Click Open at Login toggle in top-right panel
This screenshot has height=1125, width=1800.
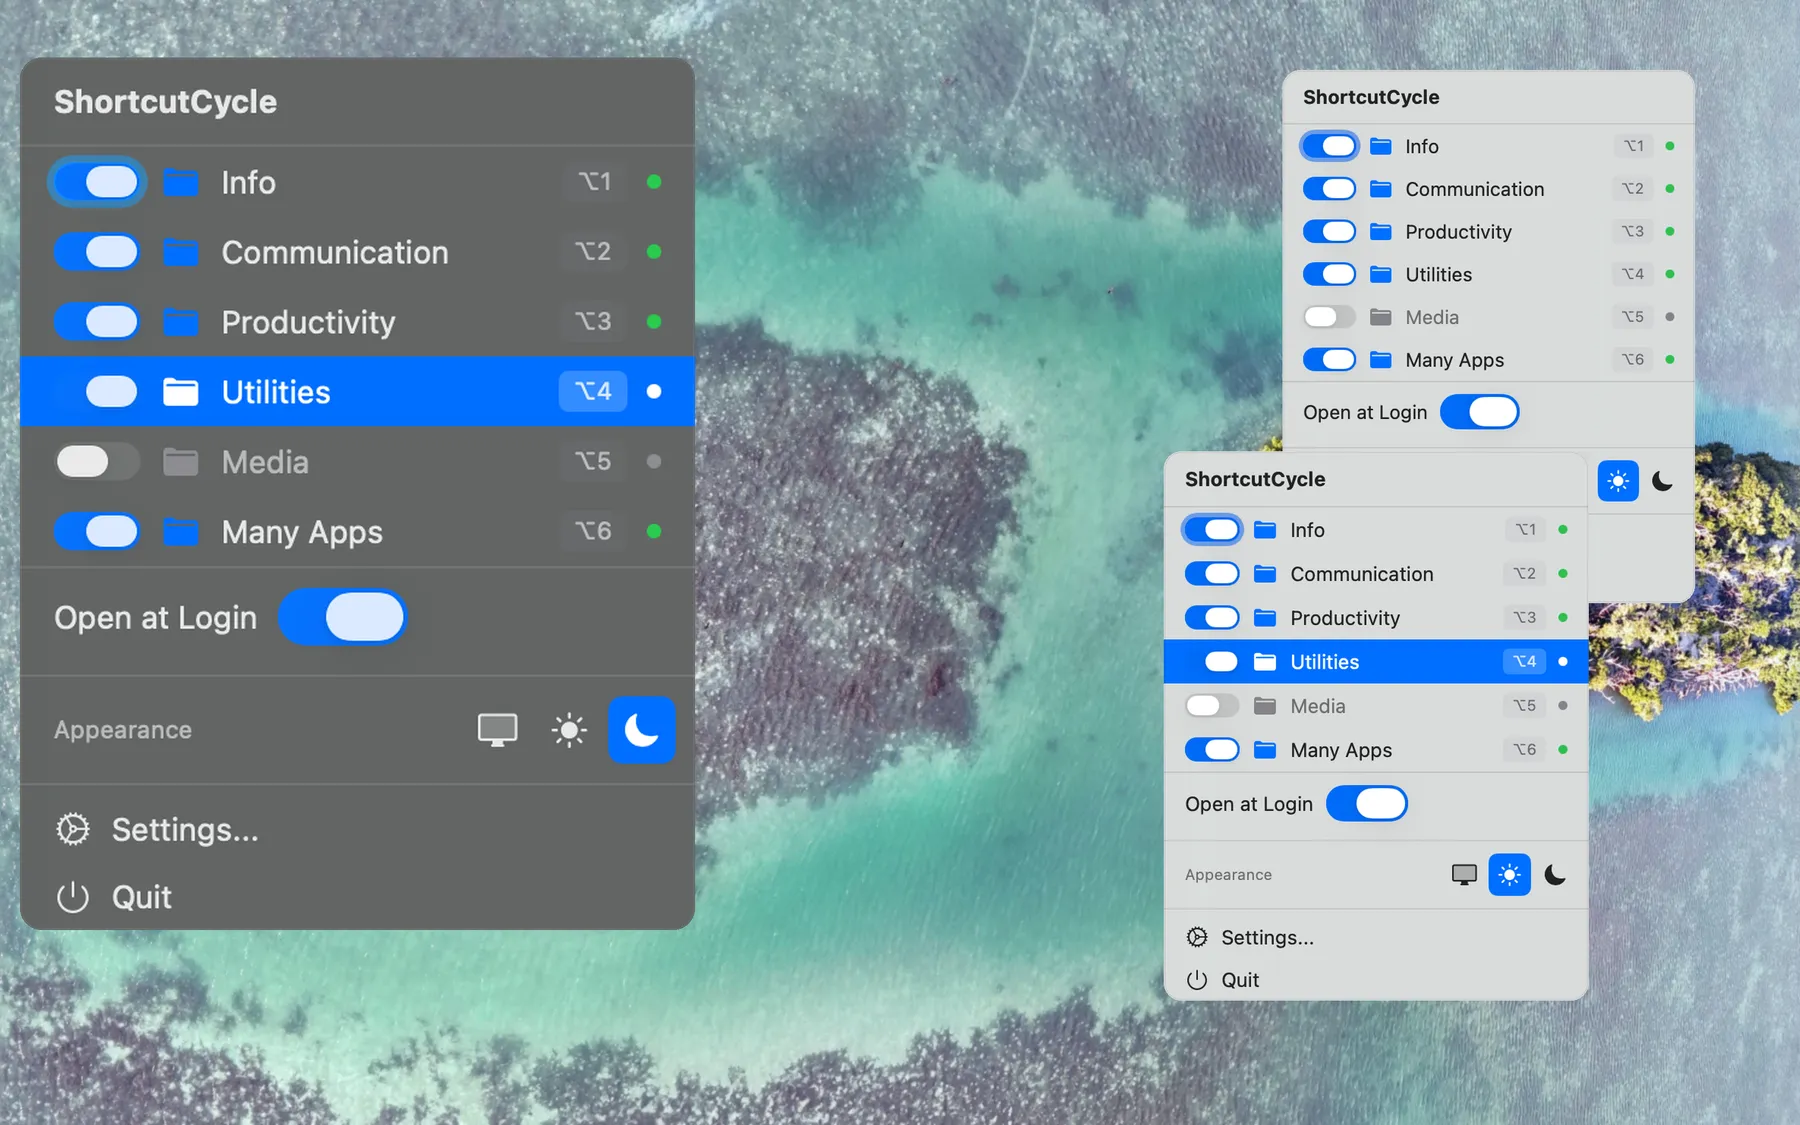click(x=1479, y=412)
